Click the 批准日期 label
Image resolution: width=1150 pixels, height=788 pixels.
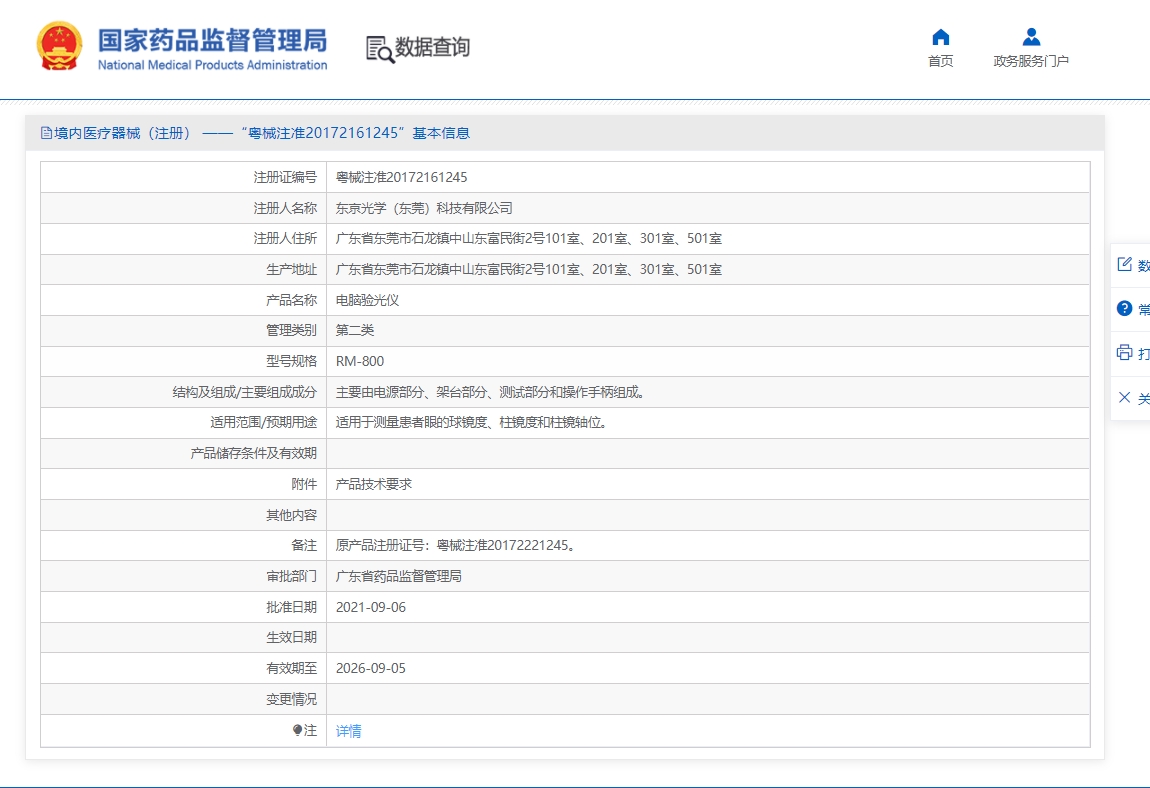(291, 608)
